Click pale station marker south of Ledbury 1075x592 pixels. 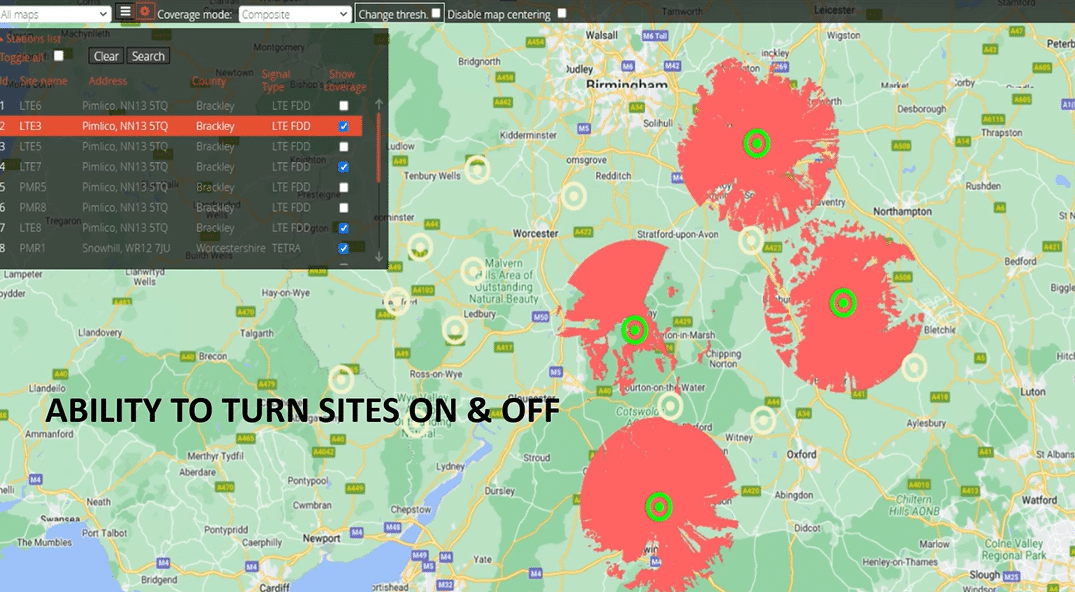(x=455, y=331)
